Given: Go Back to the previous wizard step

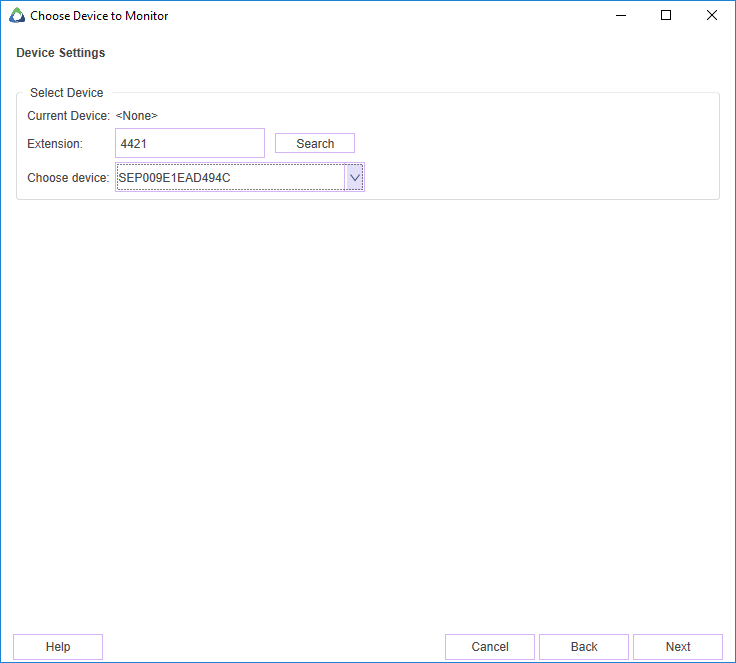Looking at the screenshot, I should coord(583,647).
